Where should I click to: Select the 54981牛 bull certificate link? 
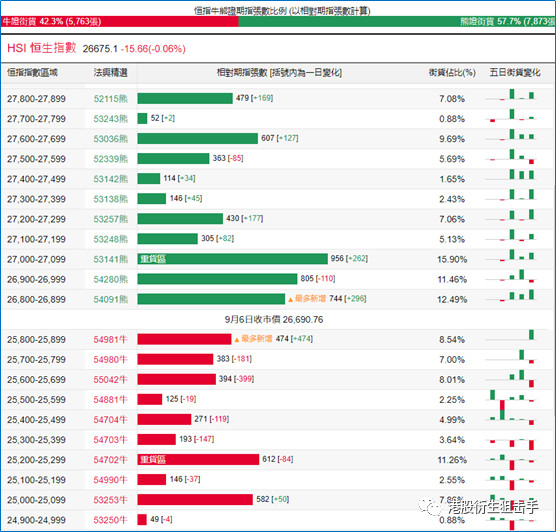click(110, 340)
